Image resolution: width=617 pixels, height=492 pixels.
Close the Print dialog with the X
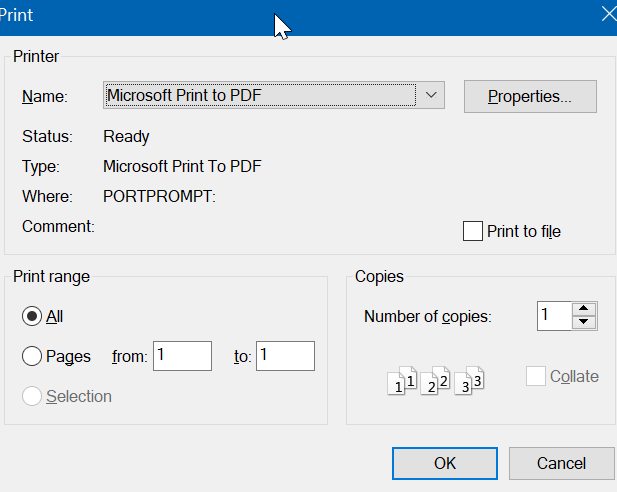(x=607, y=15)
